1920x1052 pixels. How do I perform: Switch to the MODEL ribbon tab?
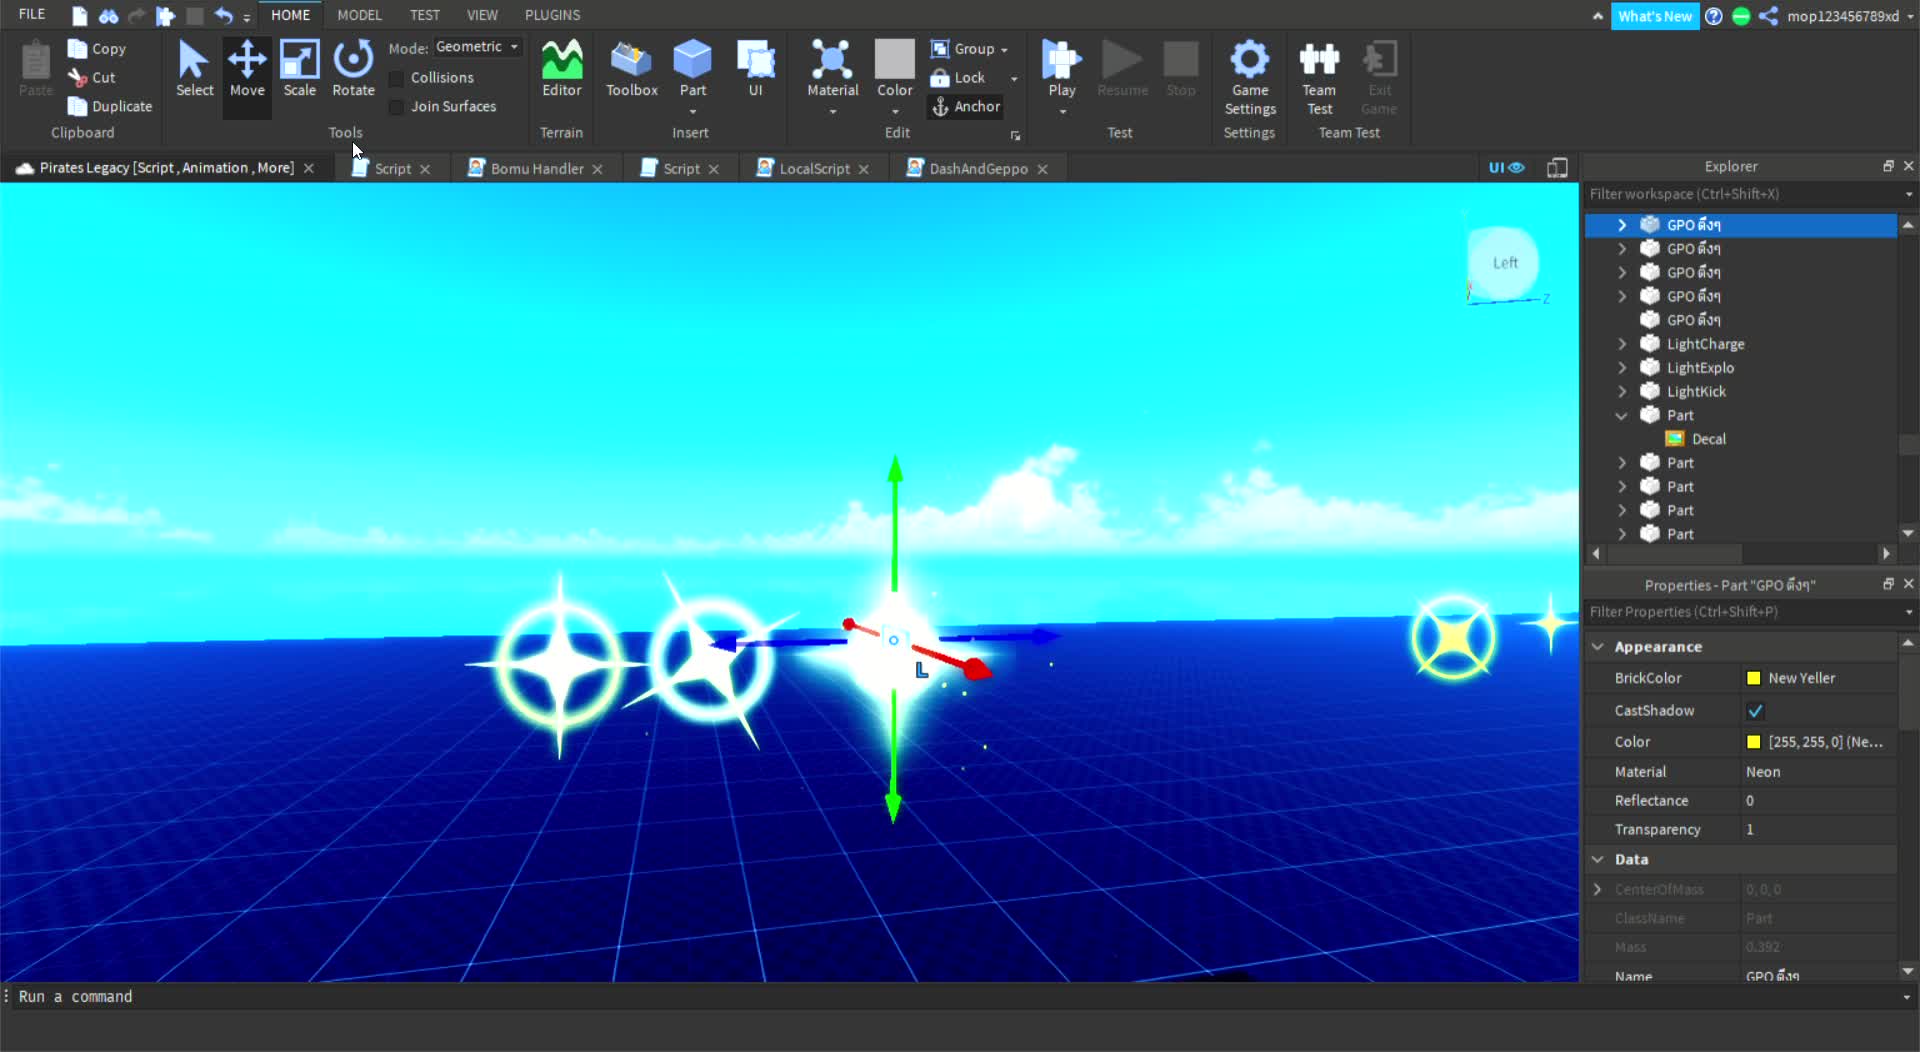click(358, 14)
